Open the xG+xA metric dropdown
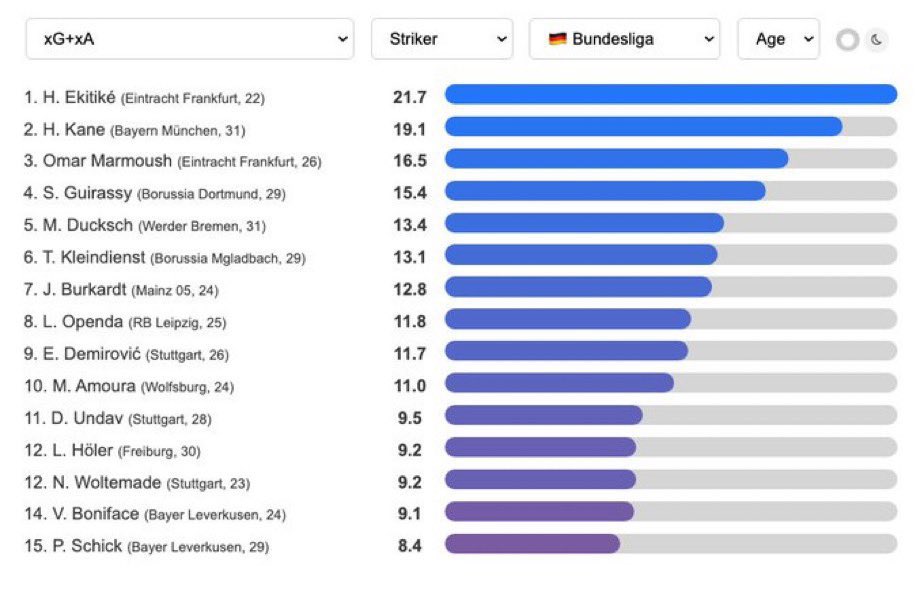This screenshot has width=923, height=599. pos(190,39)
